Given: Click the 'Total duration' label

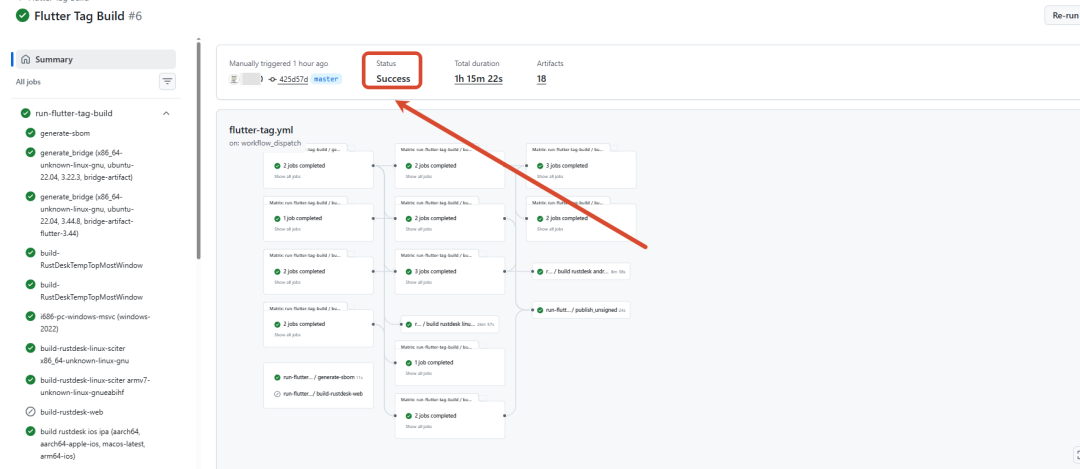Looking at the screenshot, I should [x=477, y=63].
